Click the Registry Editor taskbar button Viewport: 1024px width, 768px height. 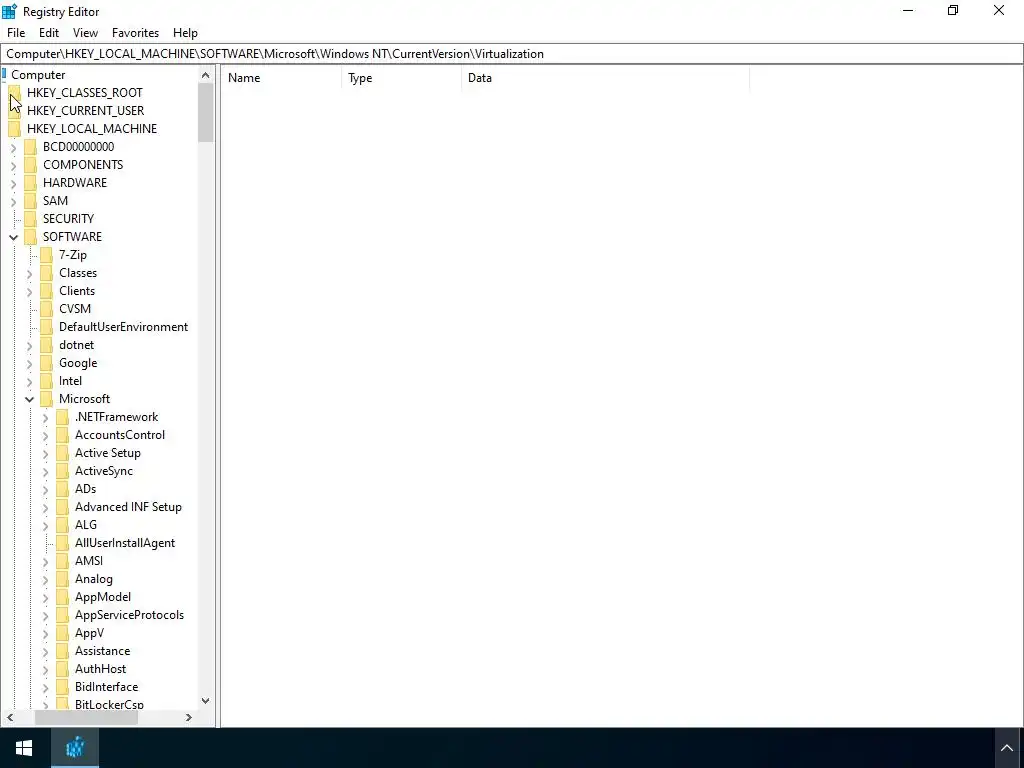click(75, 748)
